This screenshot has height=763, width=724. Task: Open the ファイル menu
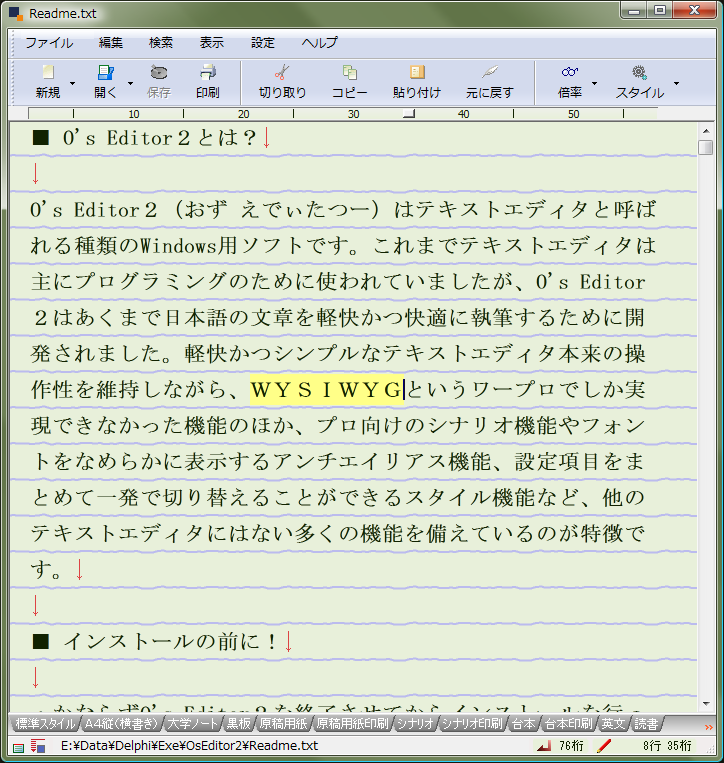coord(49,43)
